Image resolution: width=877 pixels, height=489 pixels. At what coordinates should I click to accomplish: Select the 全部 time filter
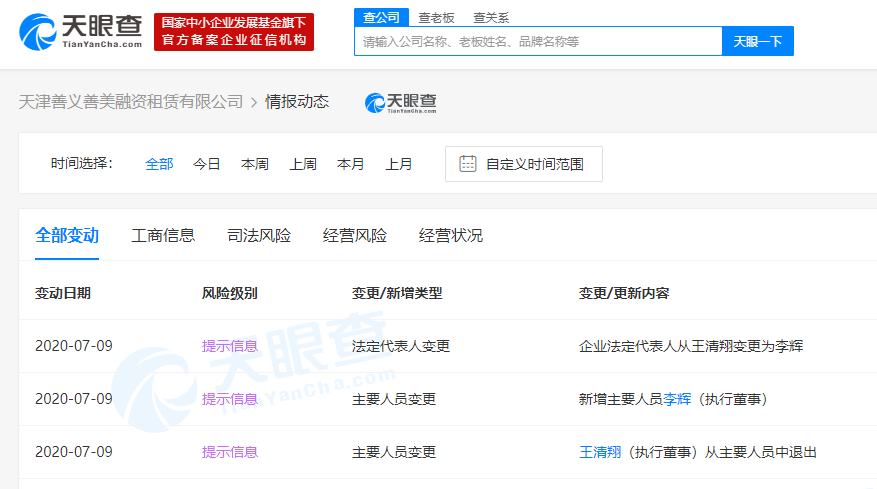point(159,164)
